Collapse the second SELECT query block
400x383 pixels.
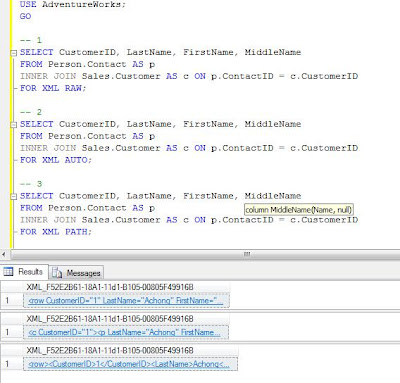13,125
